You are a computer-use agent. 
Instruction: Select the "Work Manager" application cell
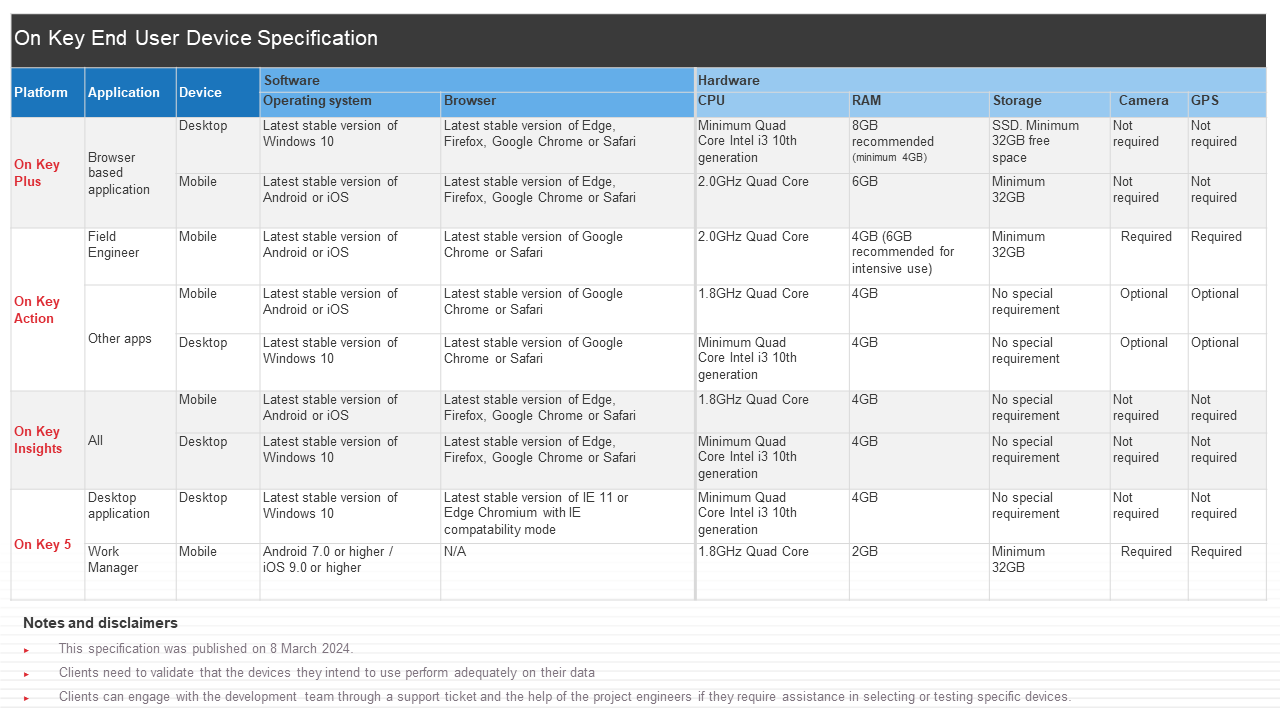pos(131,571)
